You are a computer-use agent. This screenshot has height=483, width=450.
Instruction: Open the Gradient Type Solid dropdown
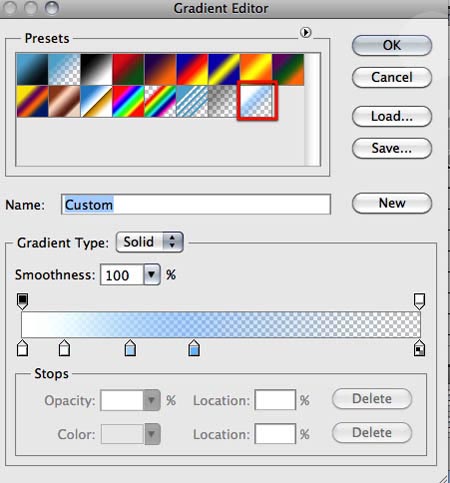tap(150, 242)
